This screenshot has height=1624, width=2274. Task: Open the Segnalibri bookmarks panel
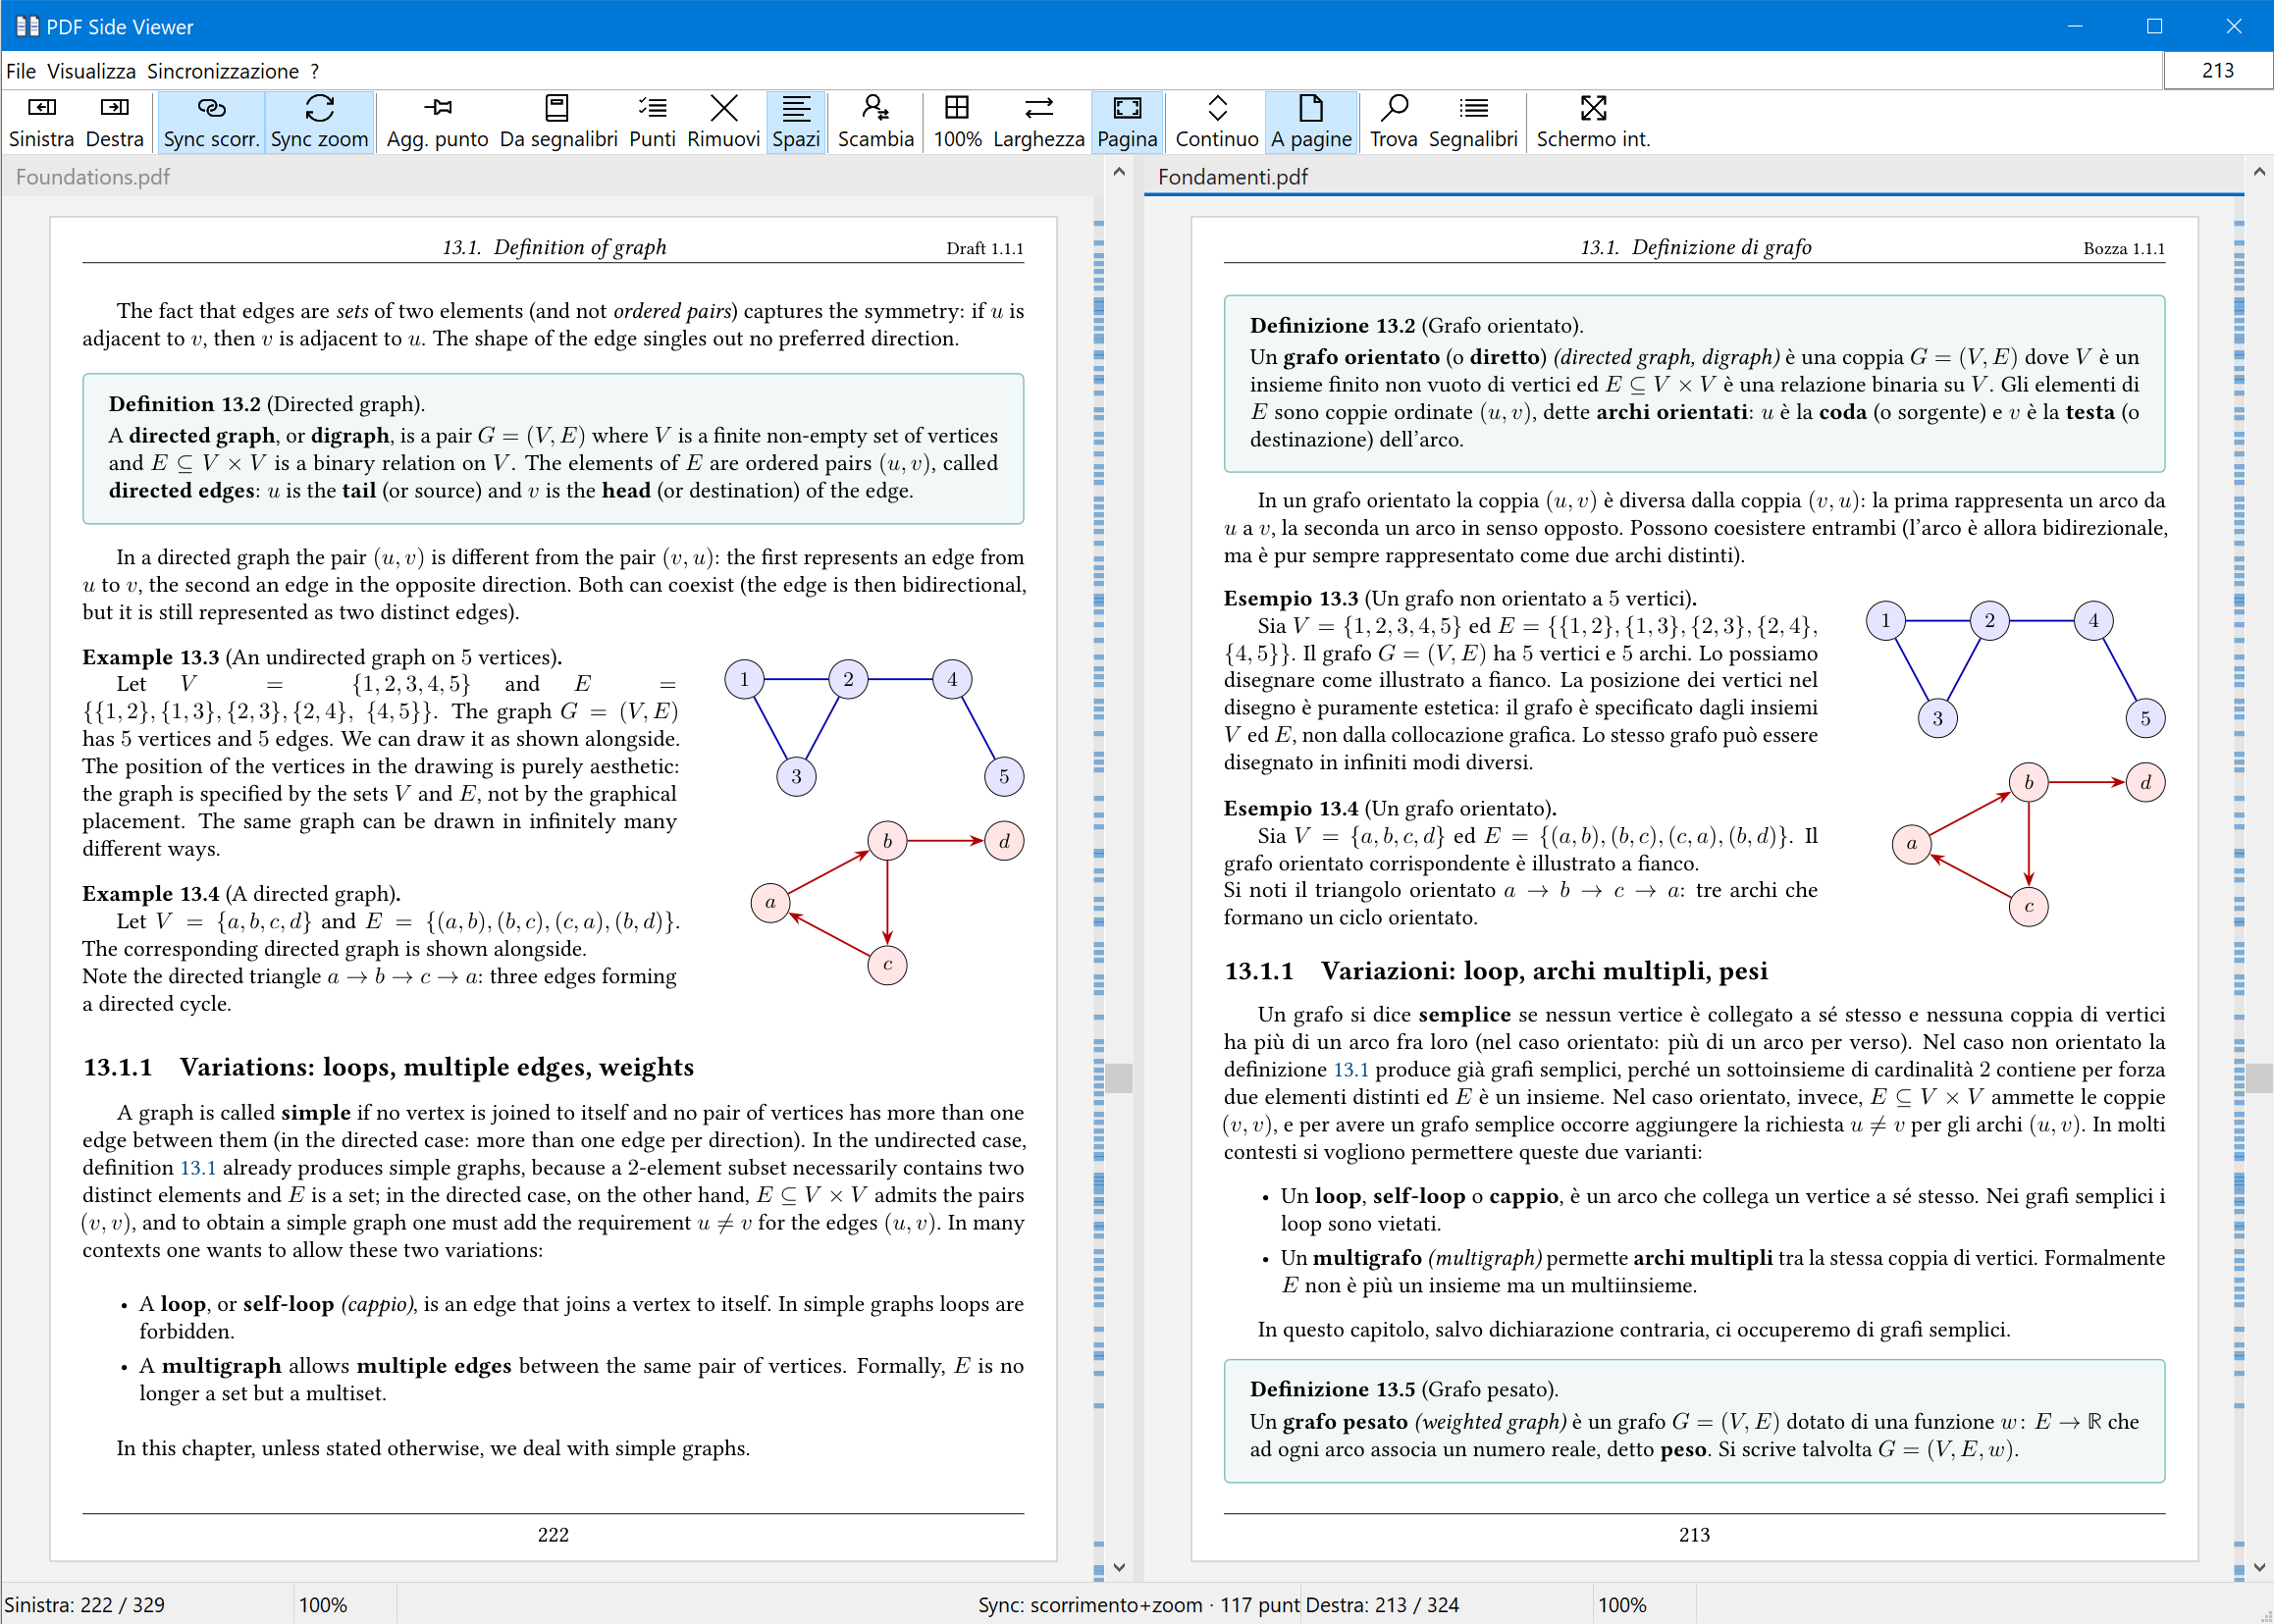(x=1472, y=121)
